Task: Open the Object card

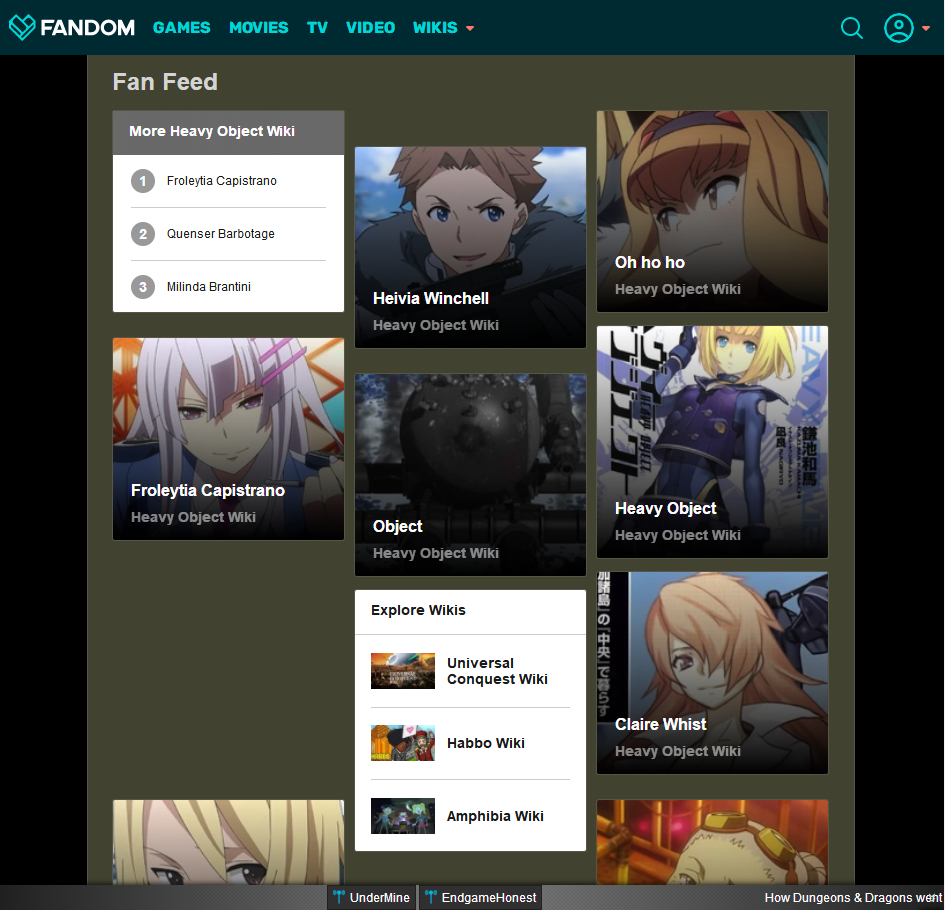Action: [x=470, y=475]
